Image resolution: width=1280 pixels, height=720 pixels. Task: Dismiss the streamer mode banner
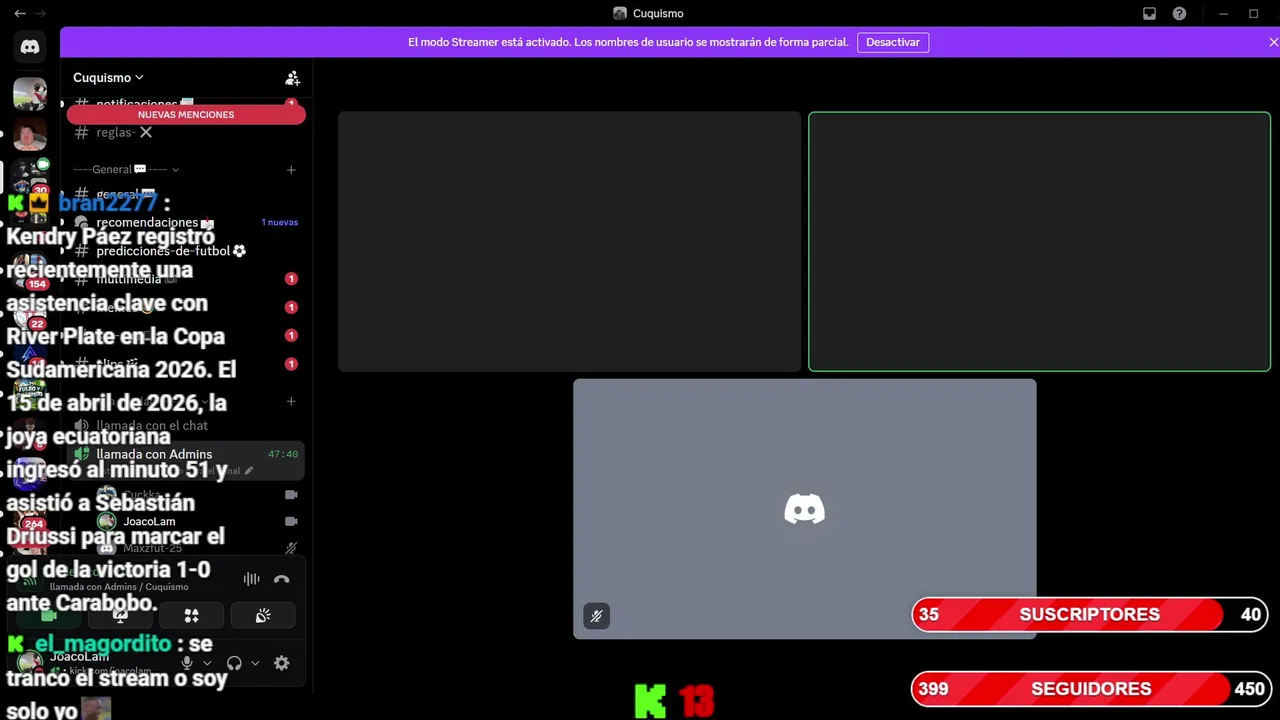[x=1273, y=42]
